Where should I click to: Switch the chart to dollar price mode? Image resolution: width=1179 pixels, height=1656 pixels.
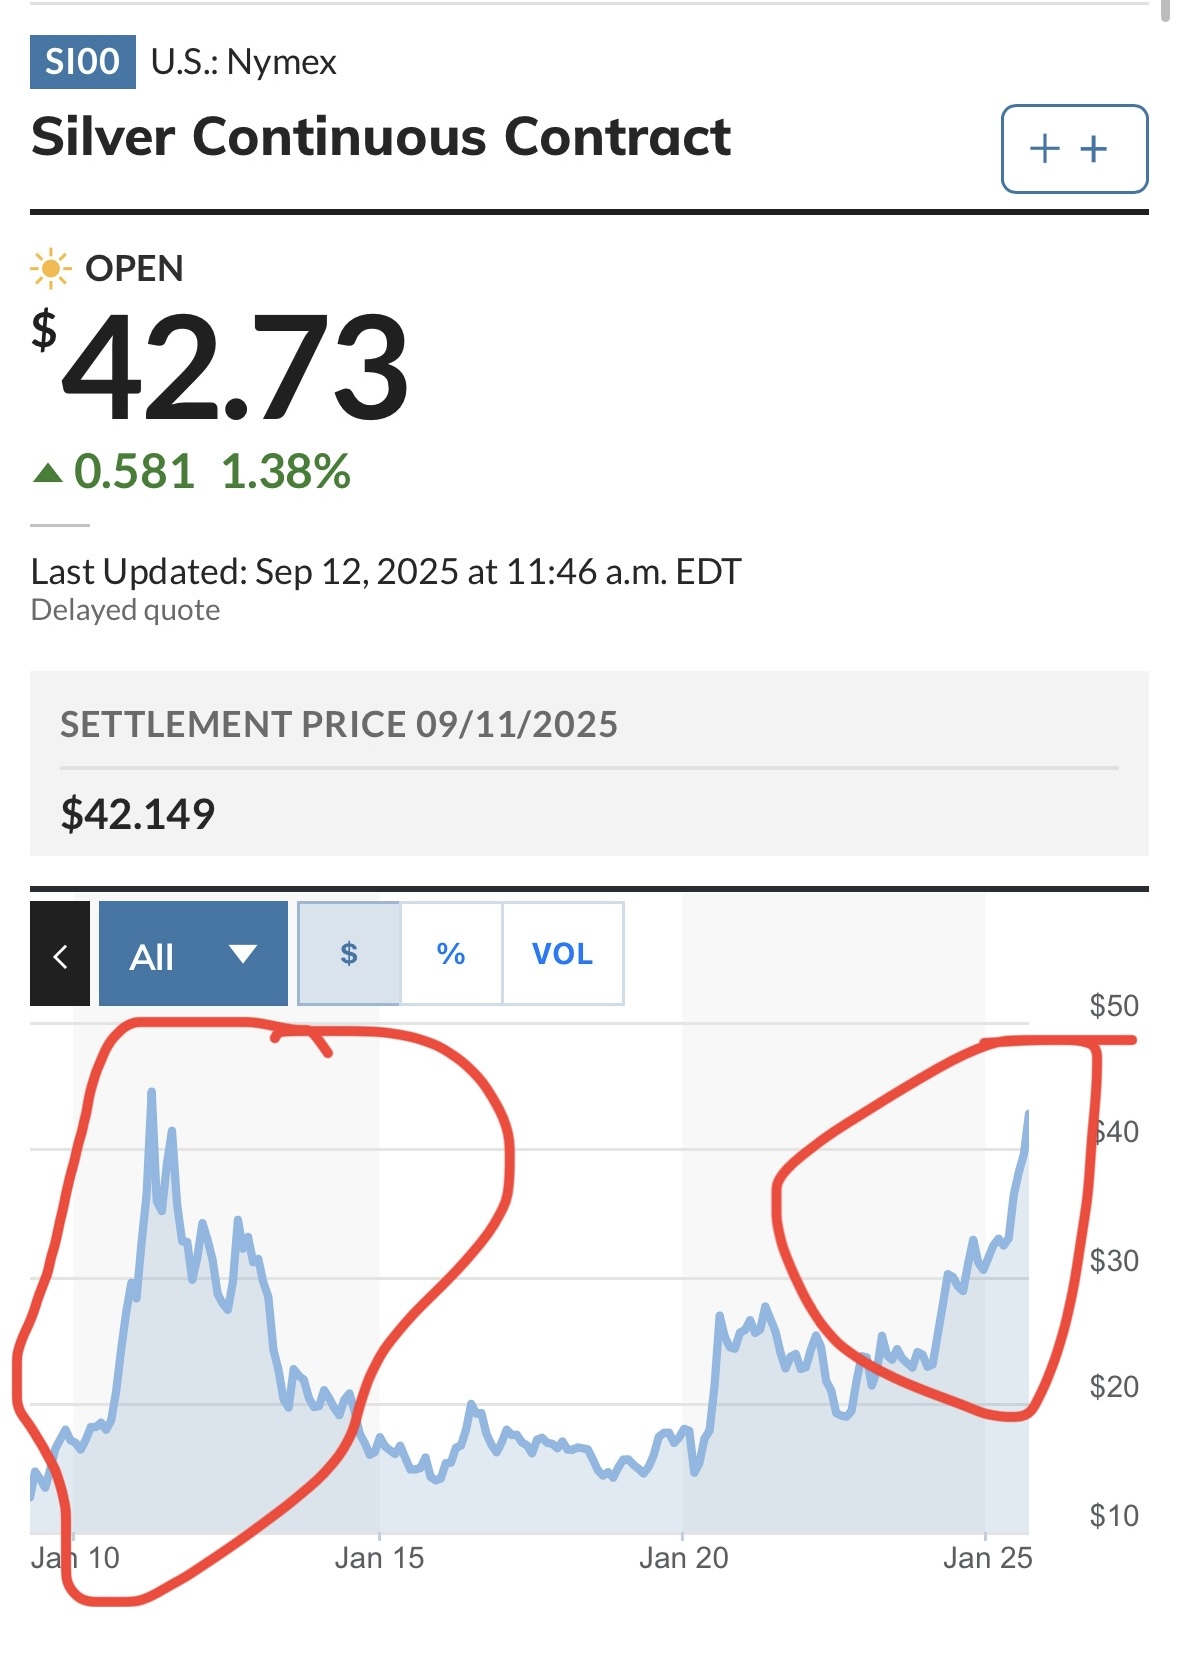(349, 954)
